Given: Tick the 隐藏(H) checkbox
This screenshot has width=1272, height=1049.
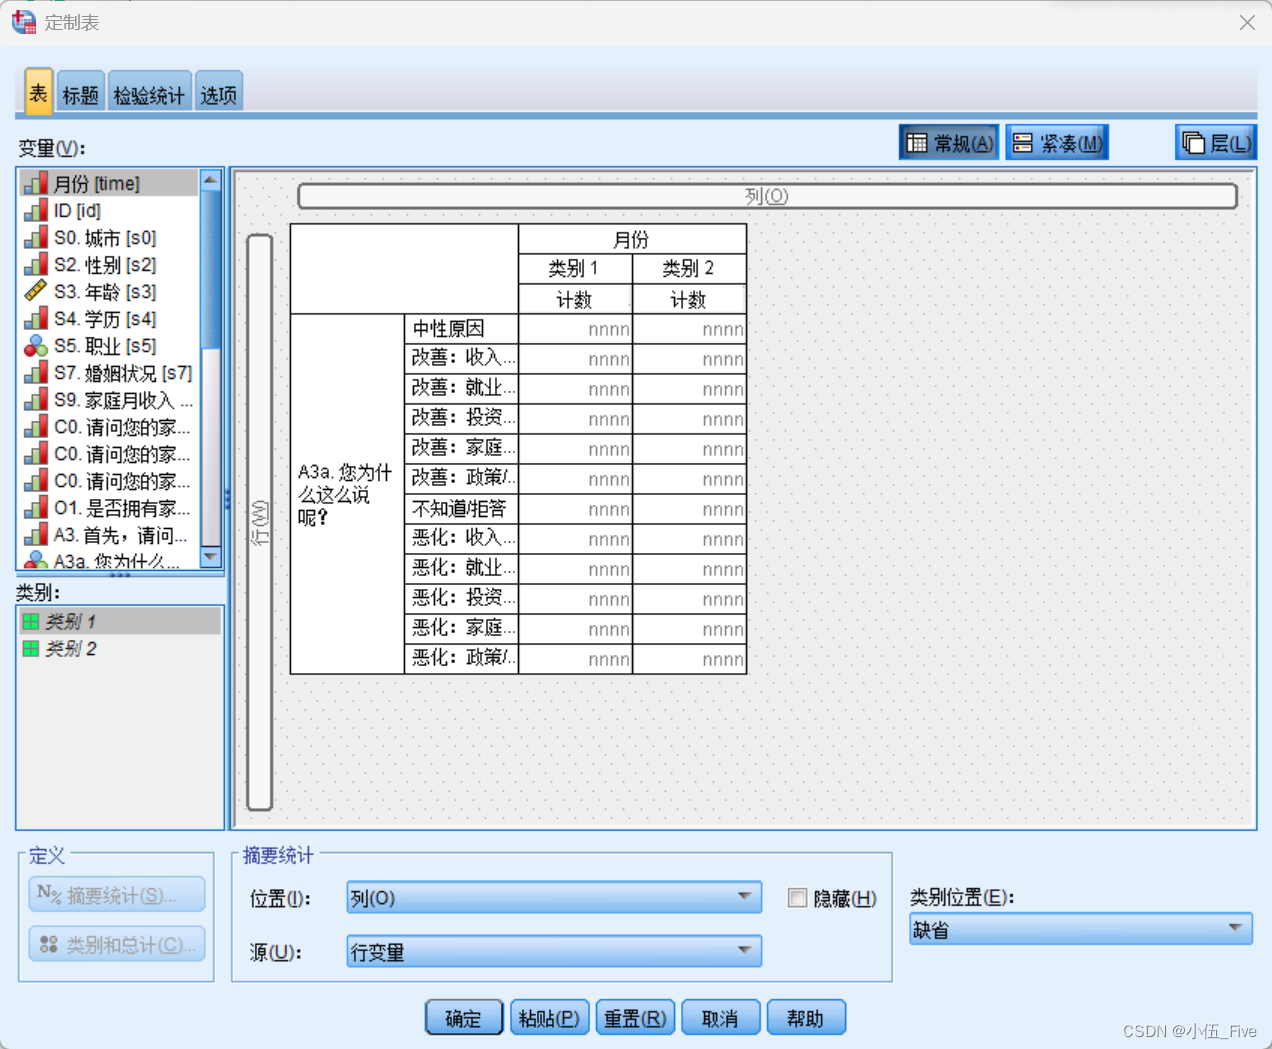Looking at the screenshot, I should (797, 898).
